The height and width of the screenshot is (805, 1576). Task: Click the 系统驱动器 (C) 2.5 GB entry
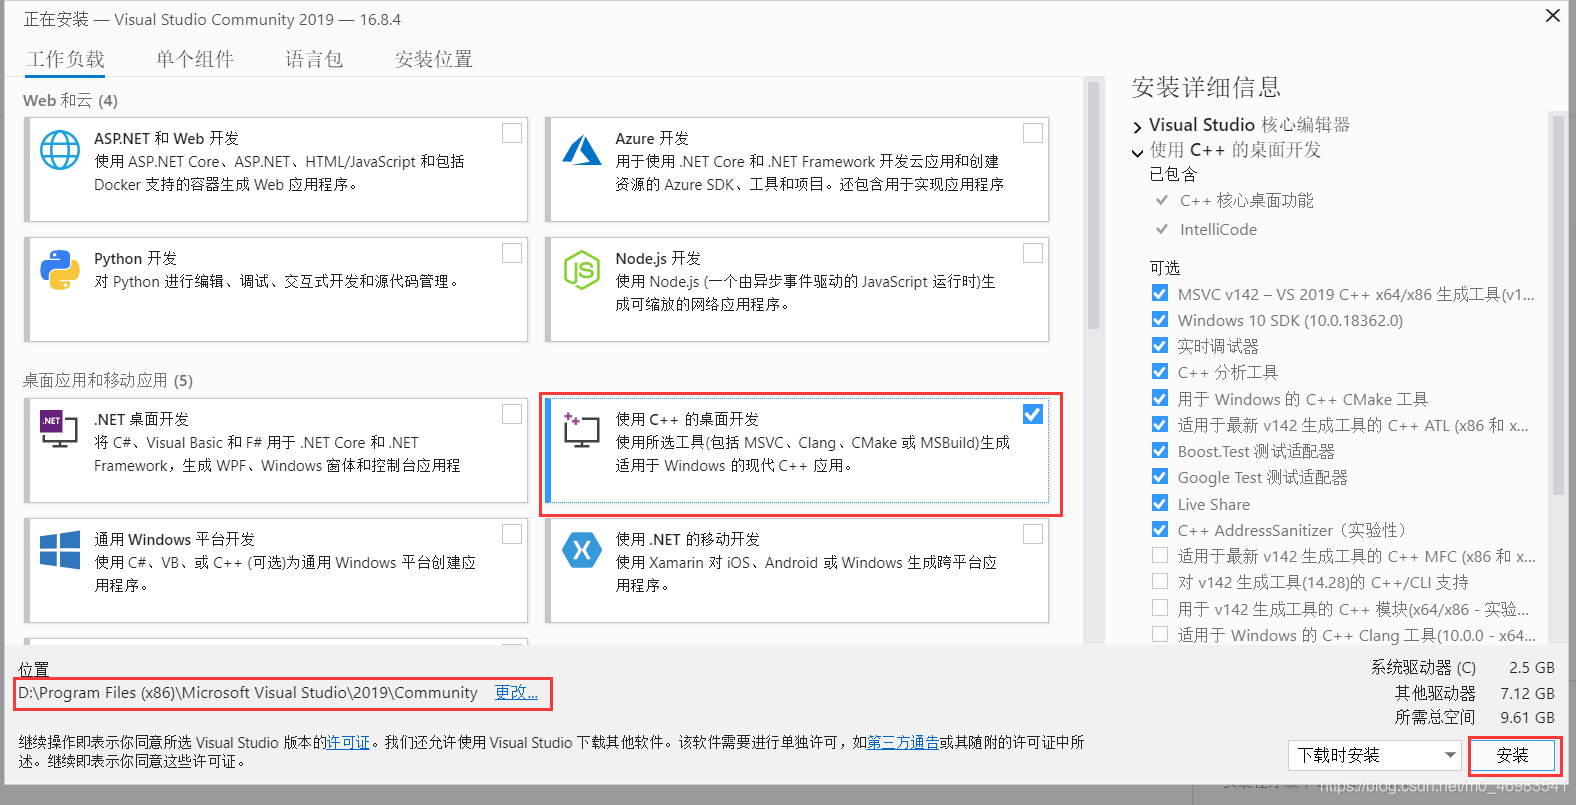[1463, 667]
